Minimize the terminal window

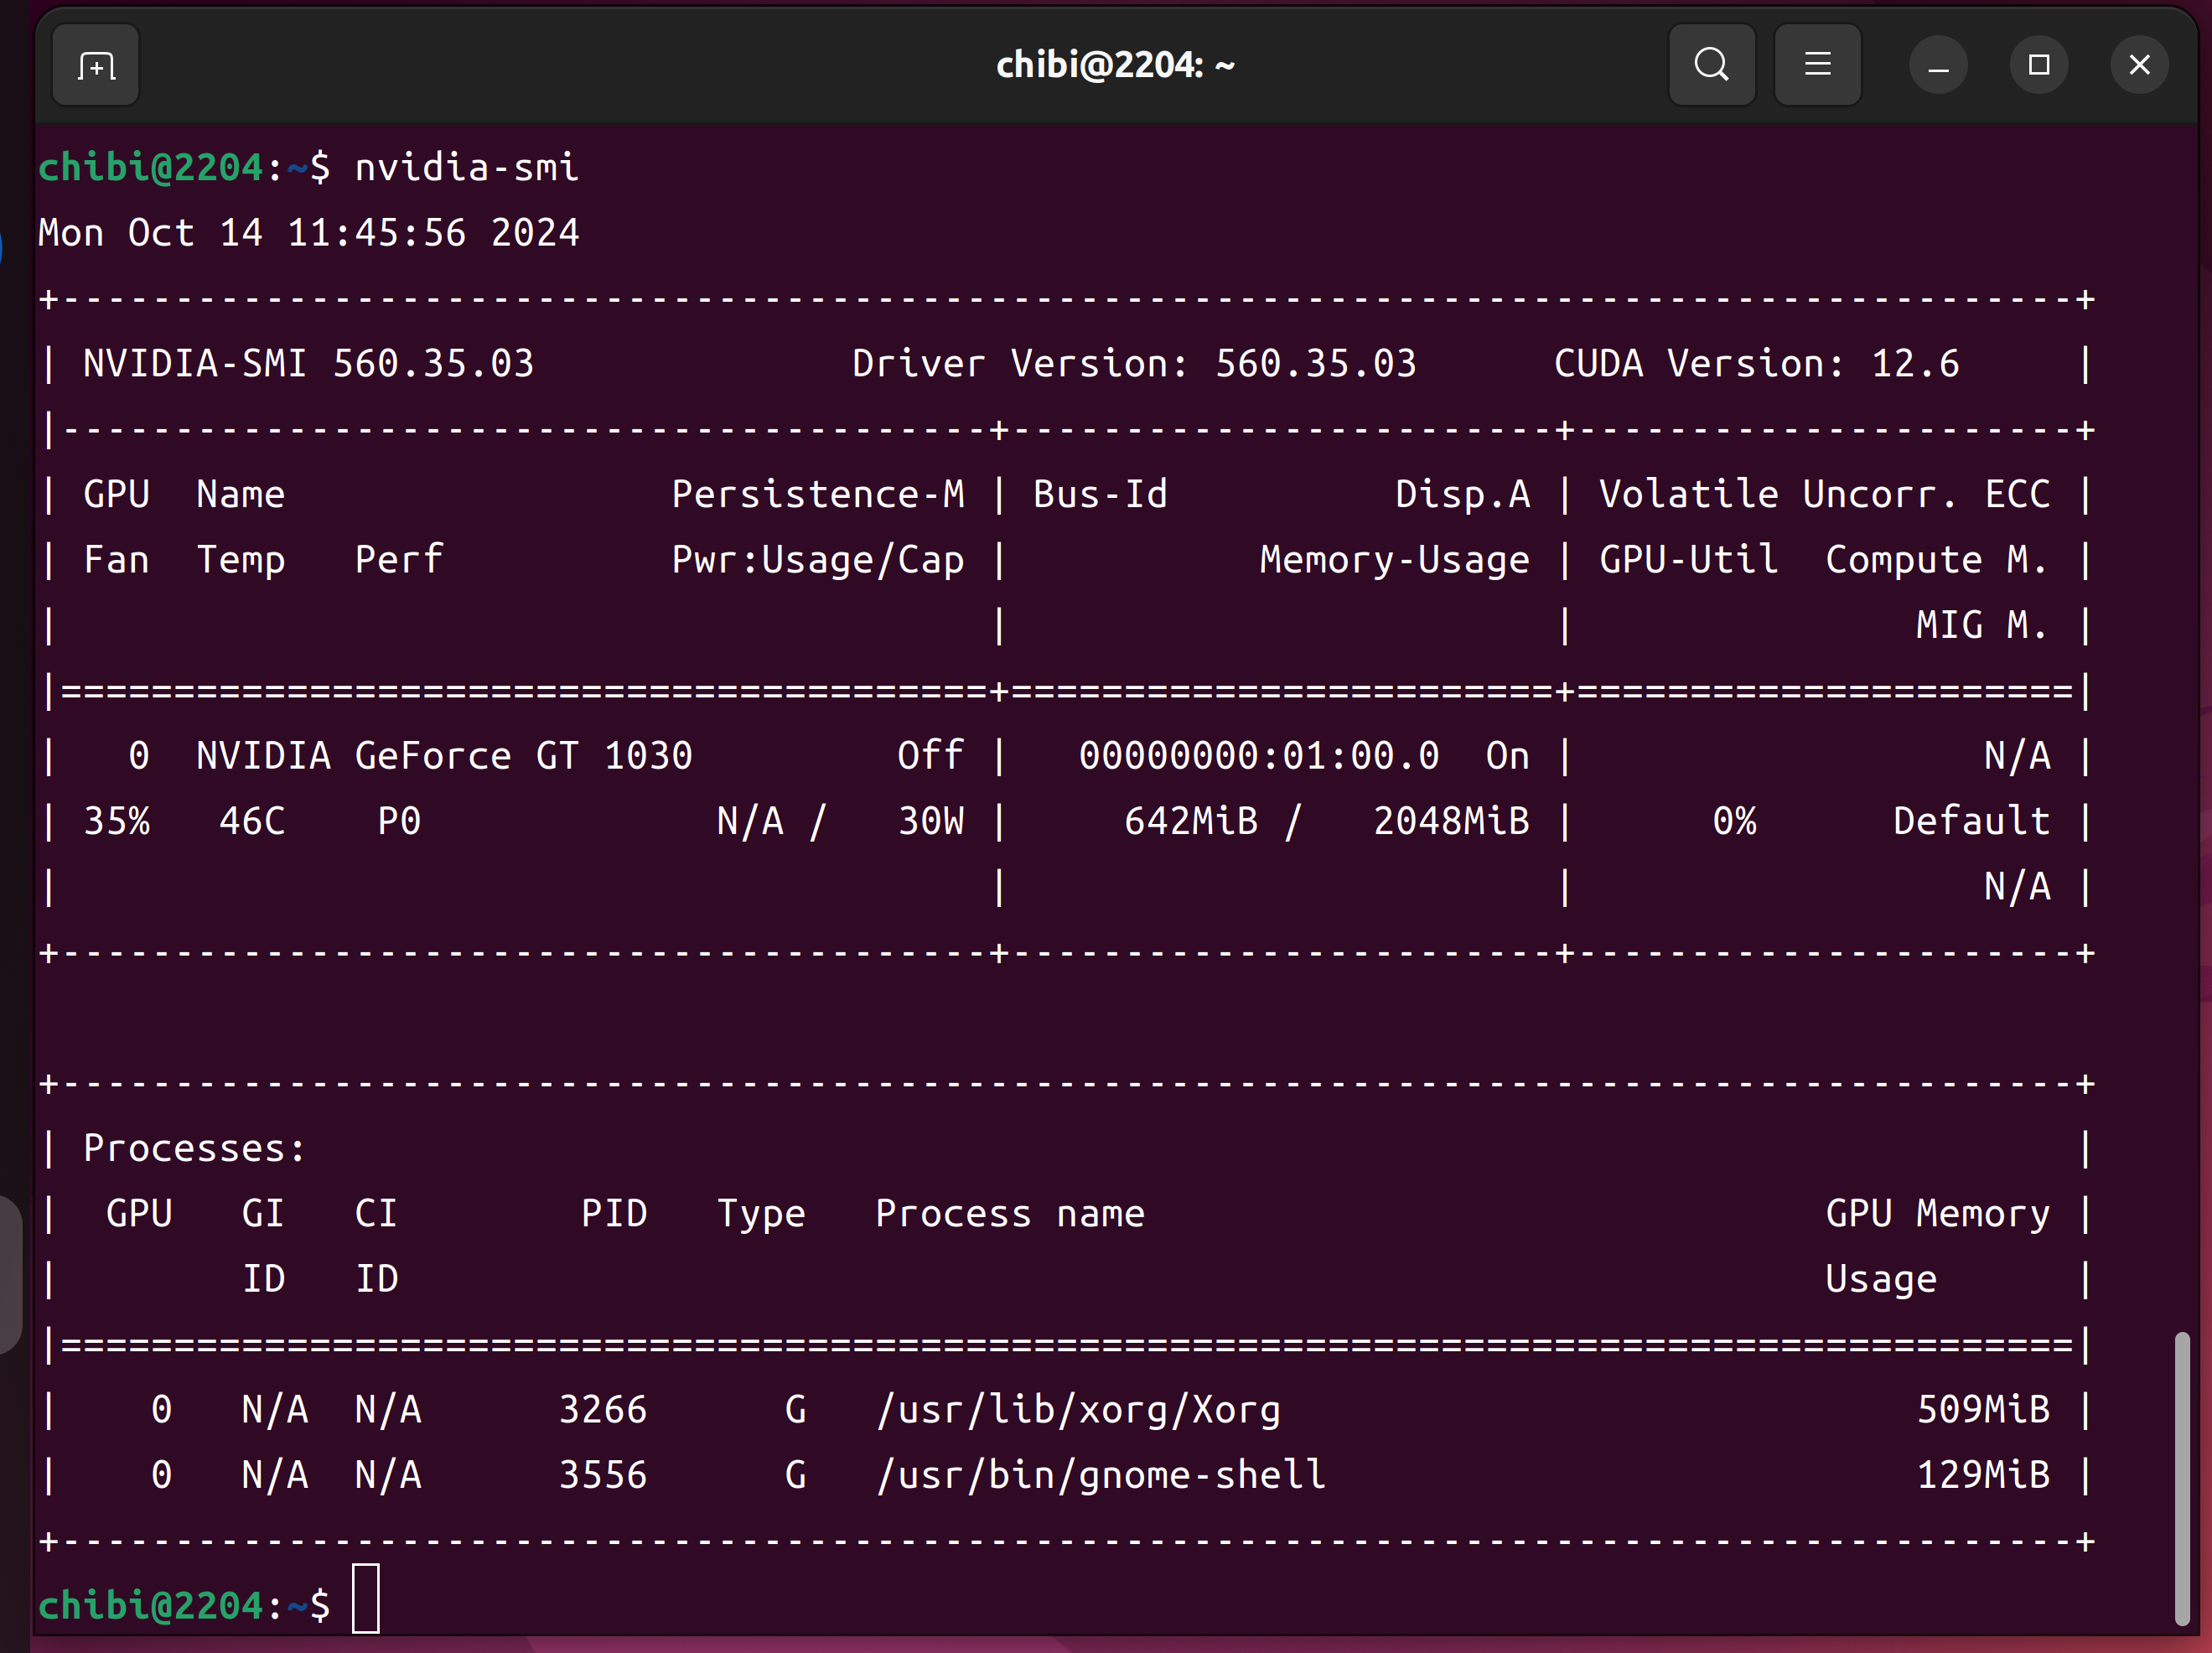(1938, 66)
